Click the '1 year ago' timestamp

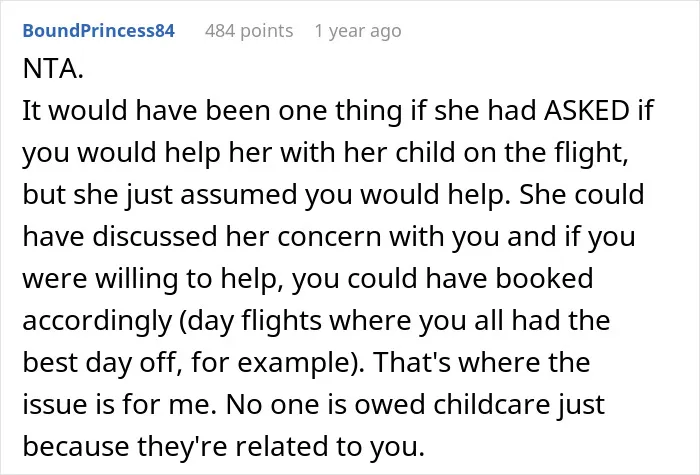pyautogui.click(x=358, y=31)
